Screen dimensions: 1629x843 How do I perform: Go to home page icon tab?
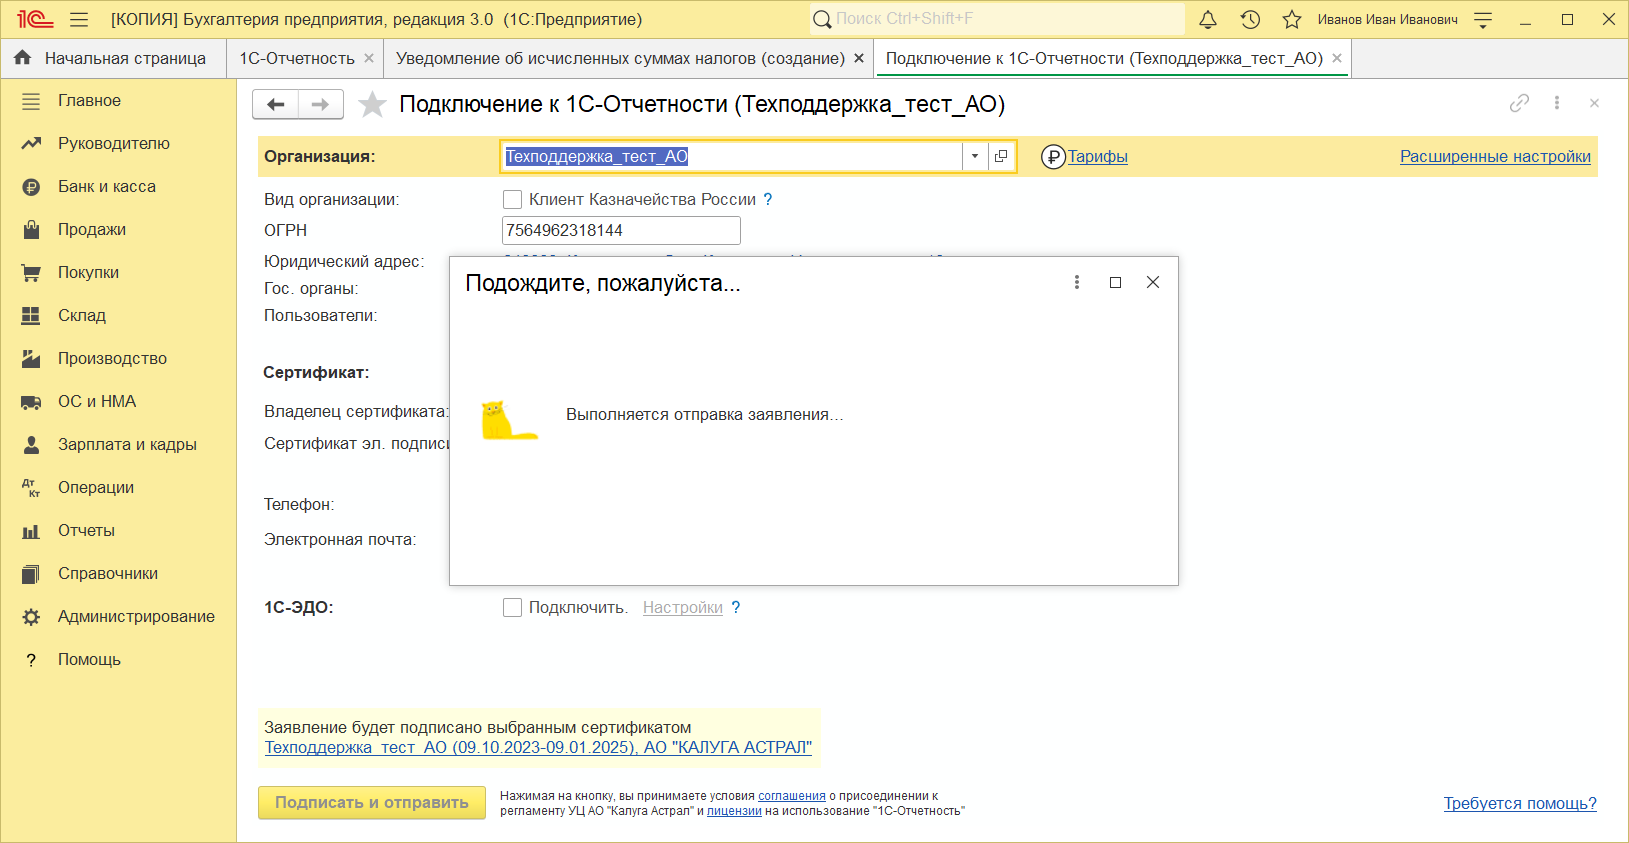(x=23, y=58)
